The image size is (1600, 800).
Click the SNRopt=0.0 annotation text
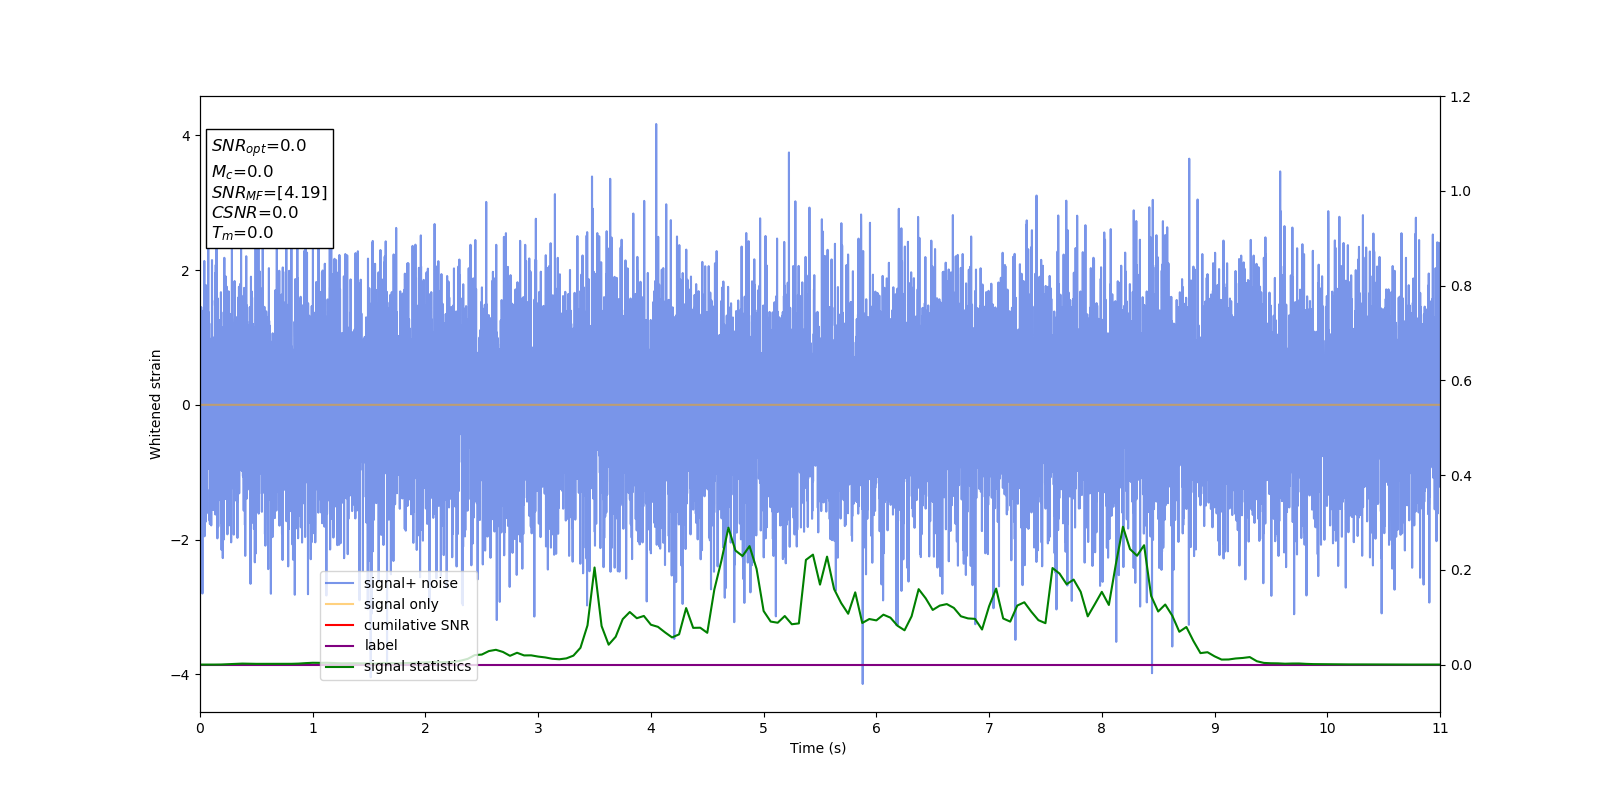tap(259, 146)
